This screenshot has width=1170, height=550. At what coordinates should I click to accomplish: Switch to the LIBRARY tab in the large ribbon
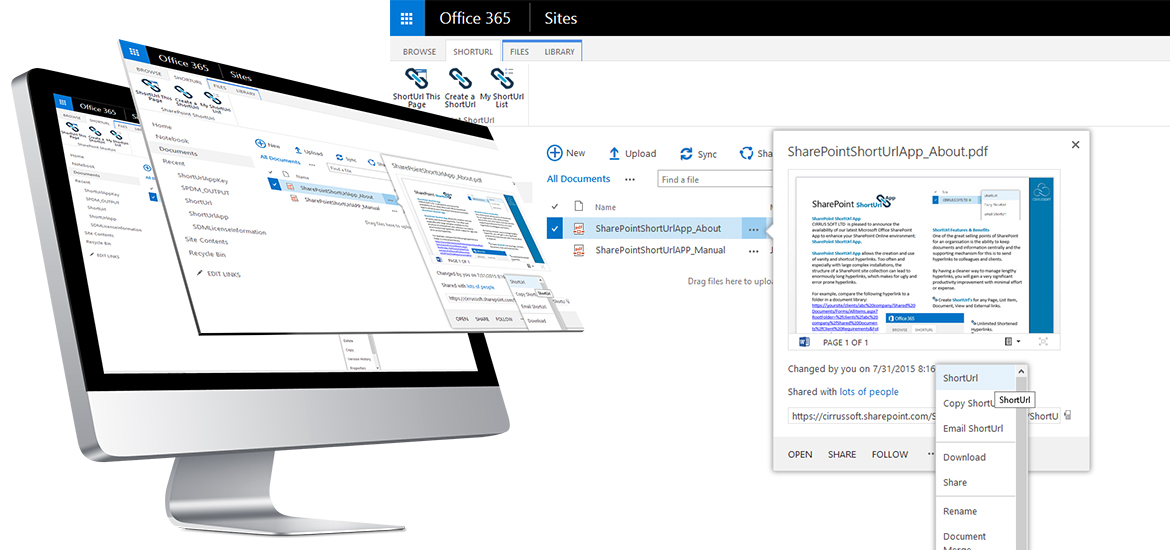point(560,52)
